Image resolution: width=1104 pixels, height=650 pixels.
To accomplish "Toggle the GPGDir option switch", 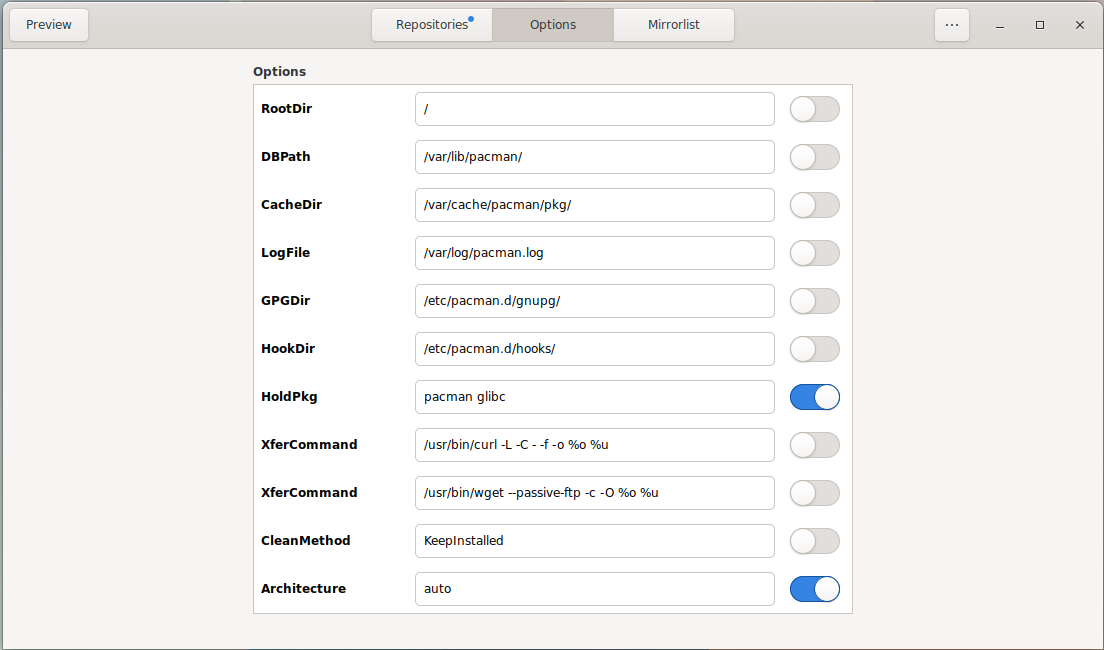I will (x=815, y=301).
